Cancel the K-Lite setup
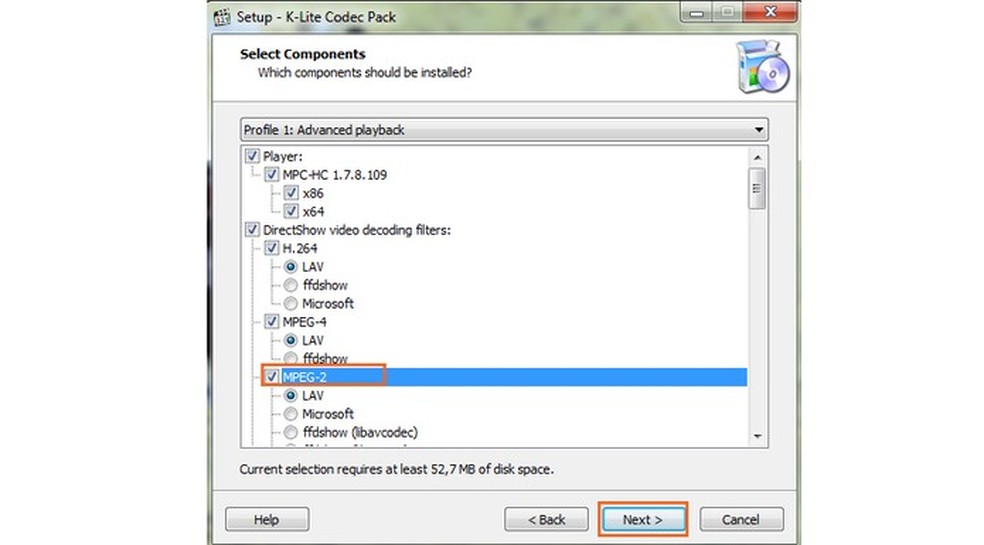Screen dimensions: 984x545 pos(741,520)
